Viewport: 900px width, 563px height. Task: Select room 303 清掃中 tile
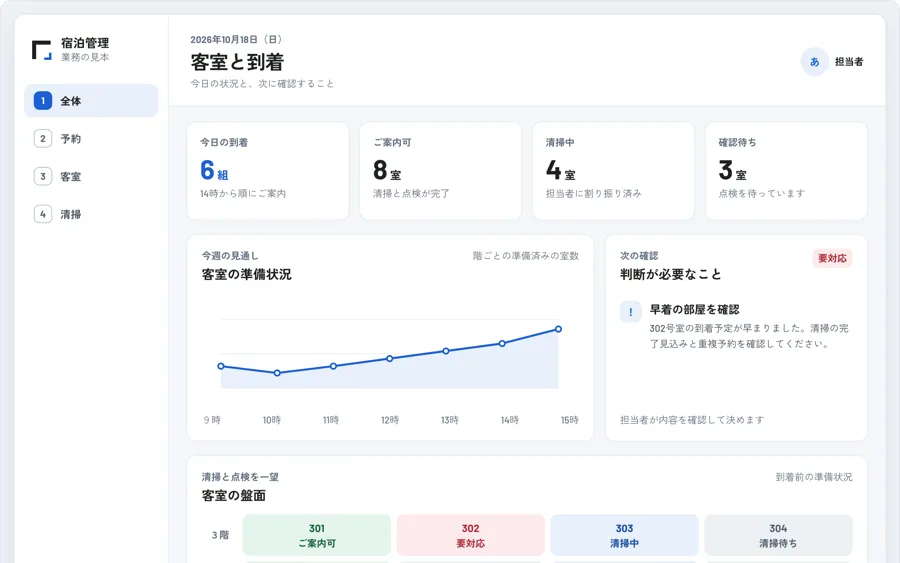point(624,535)
